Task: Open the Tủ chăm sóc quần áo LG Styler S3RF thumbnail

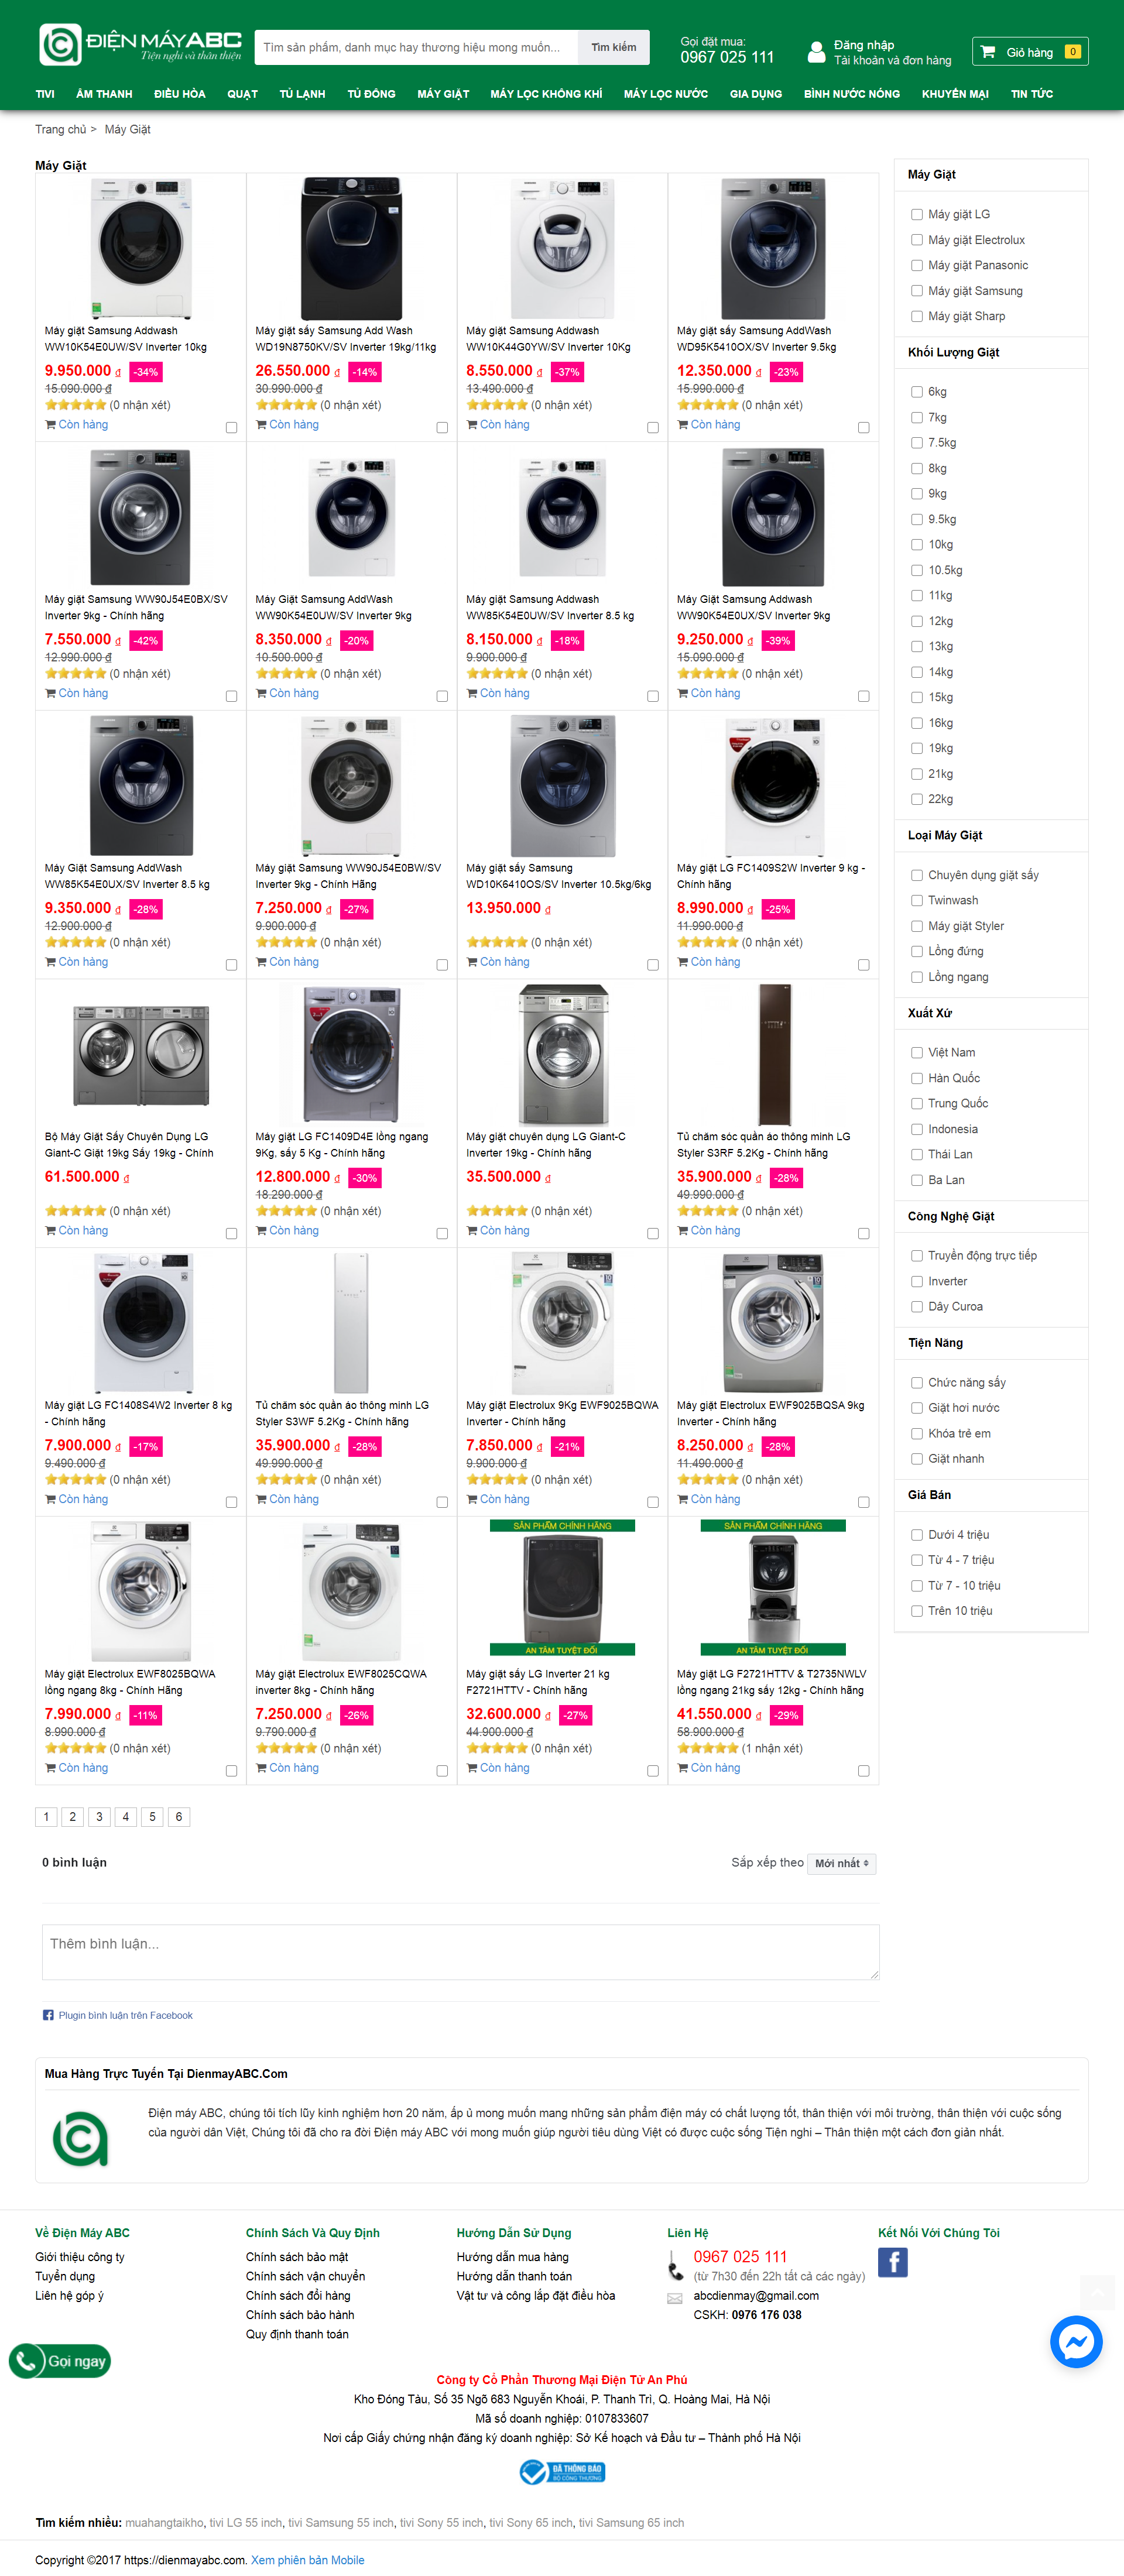Action: (773, 1055)
